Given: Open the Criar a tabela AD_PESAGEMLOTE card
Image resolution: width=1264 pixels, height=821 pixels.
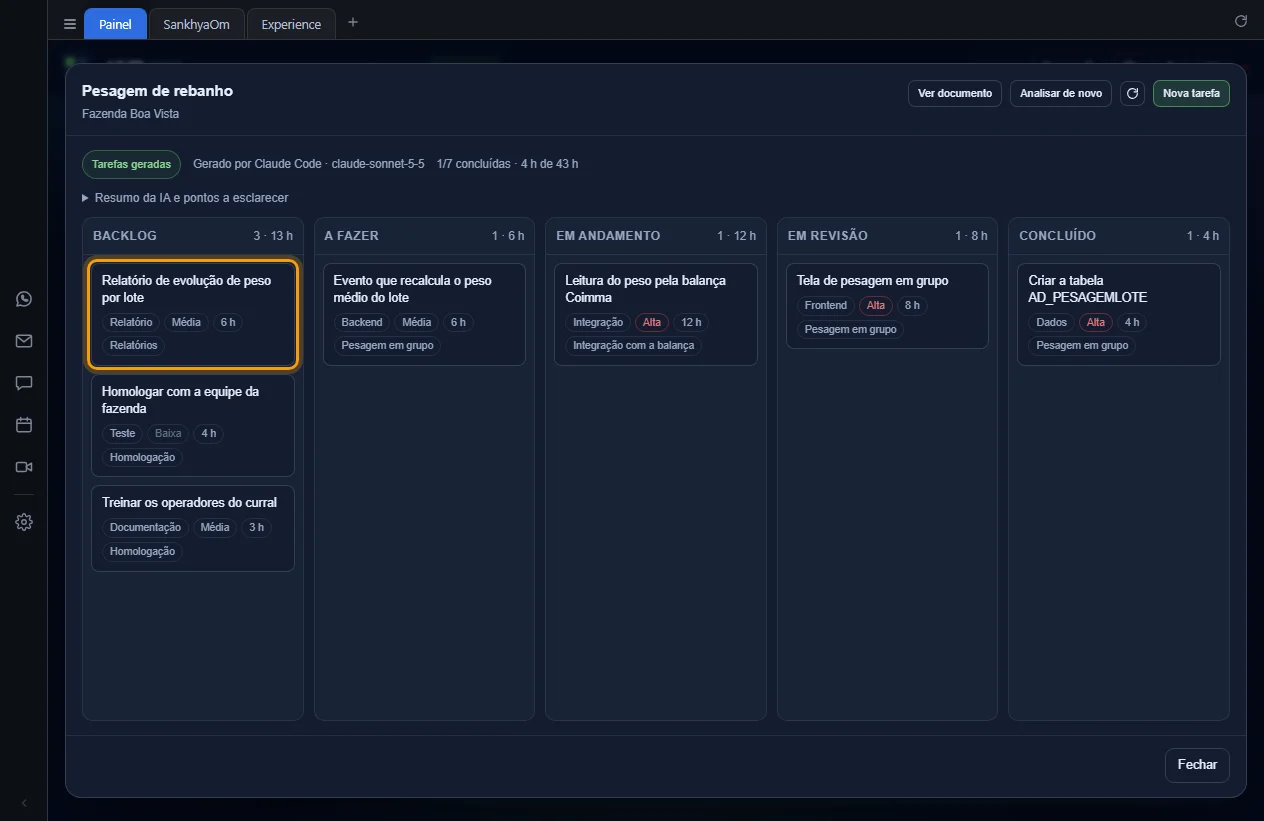Looking at the screenshot, I should tap(1119, 314).
